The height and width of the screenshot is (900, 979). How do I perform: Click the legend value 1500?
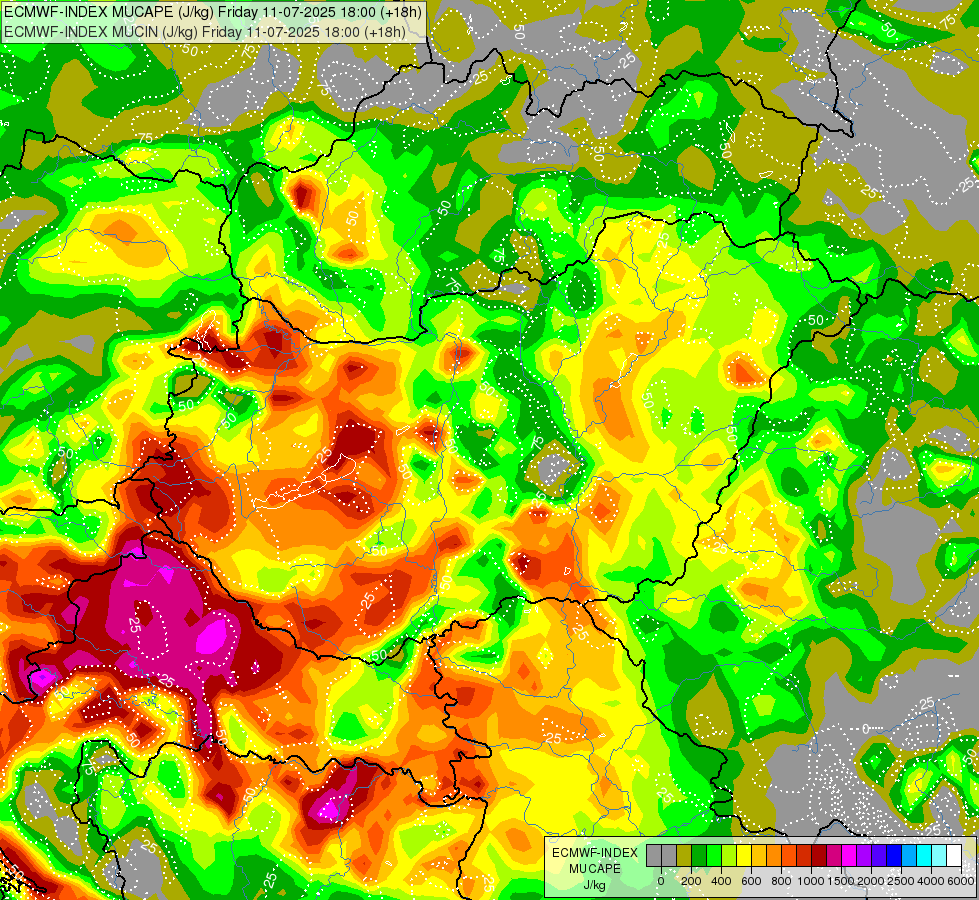[x=841, y=881]
